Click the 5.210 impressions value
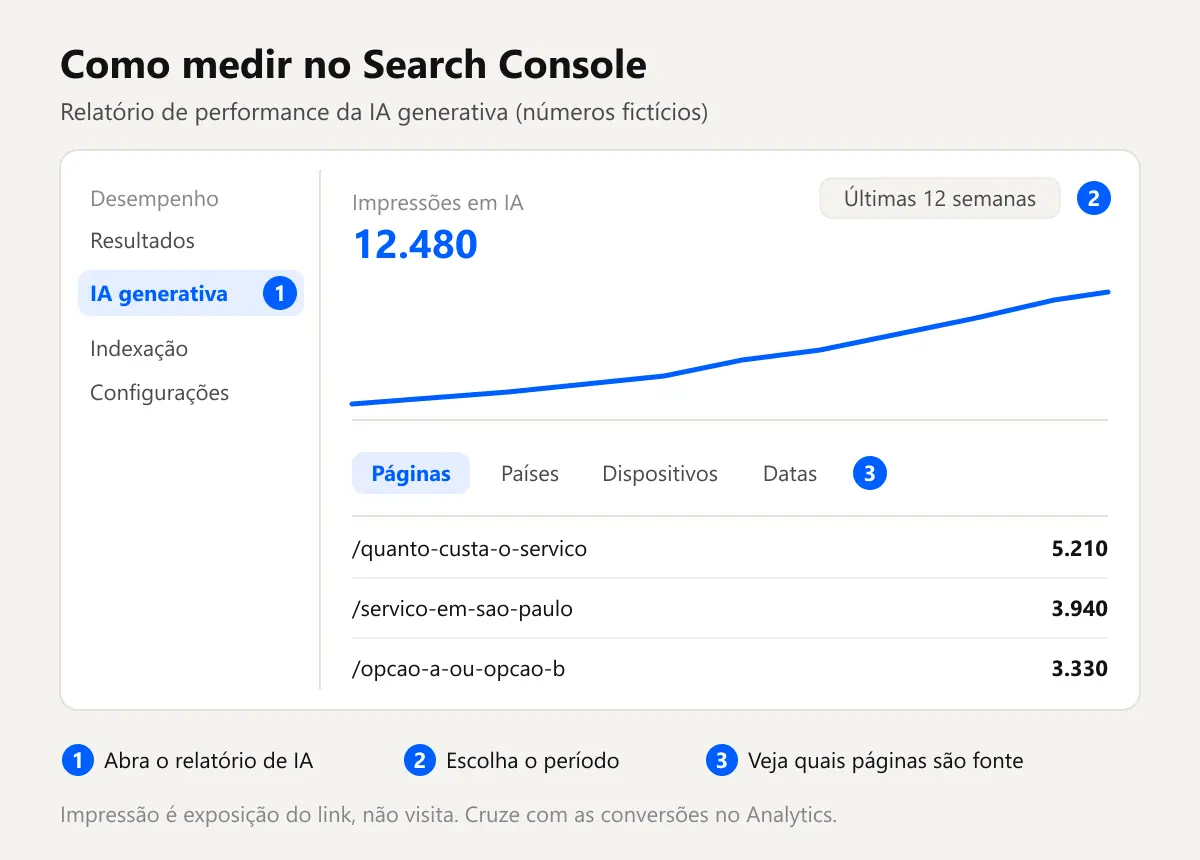This screenshot has width=1200, height=860. pos(1079,548)
